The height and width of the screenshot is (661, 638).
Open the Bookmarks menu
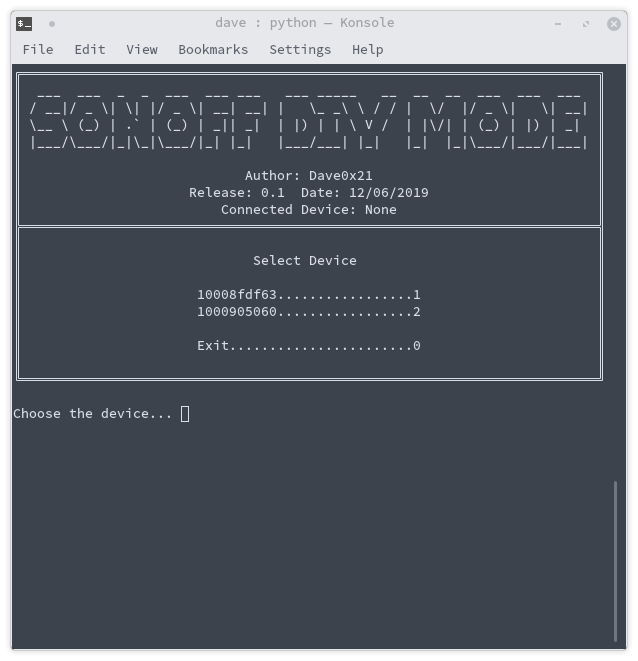(213, 50)
